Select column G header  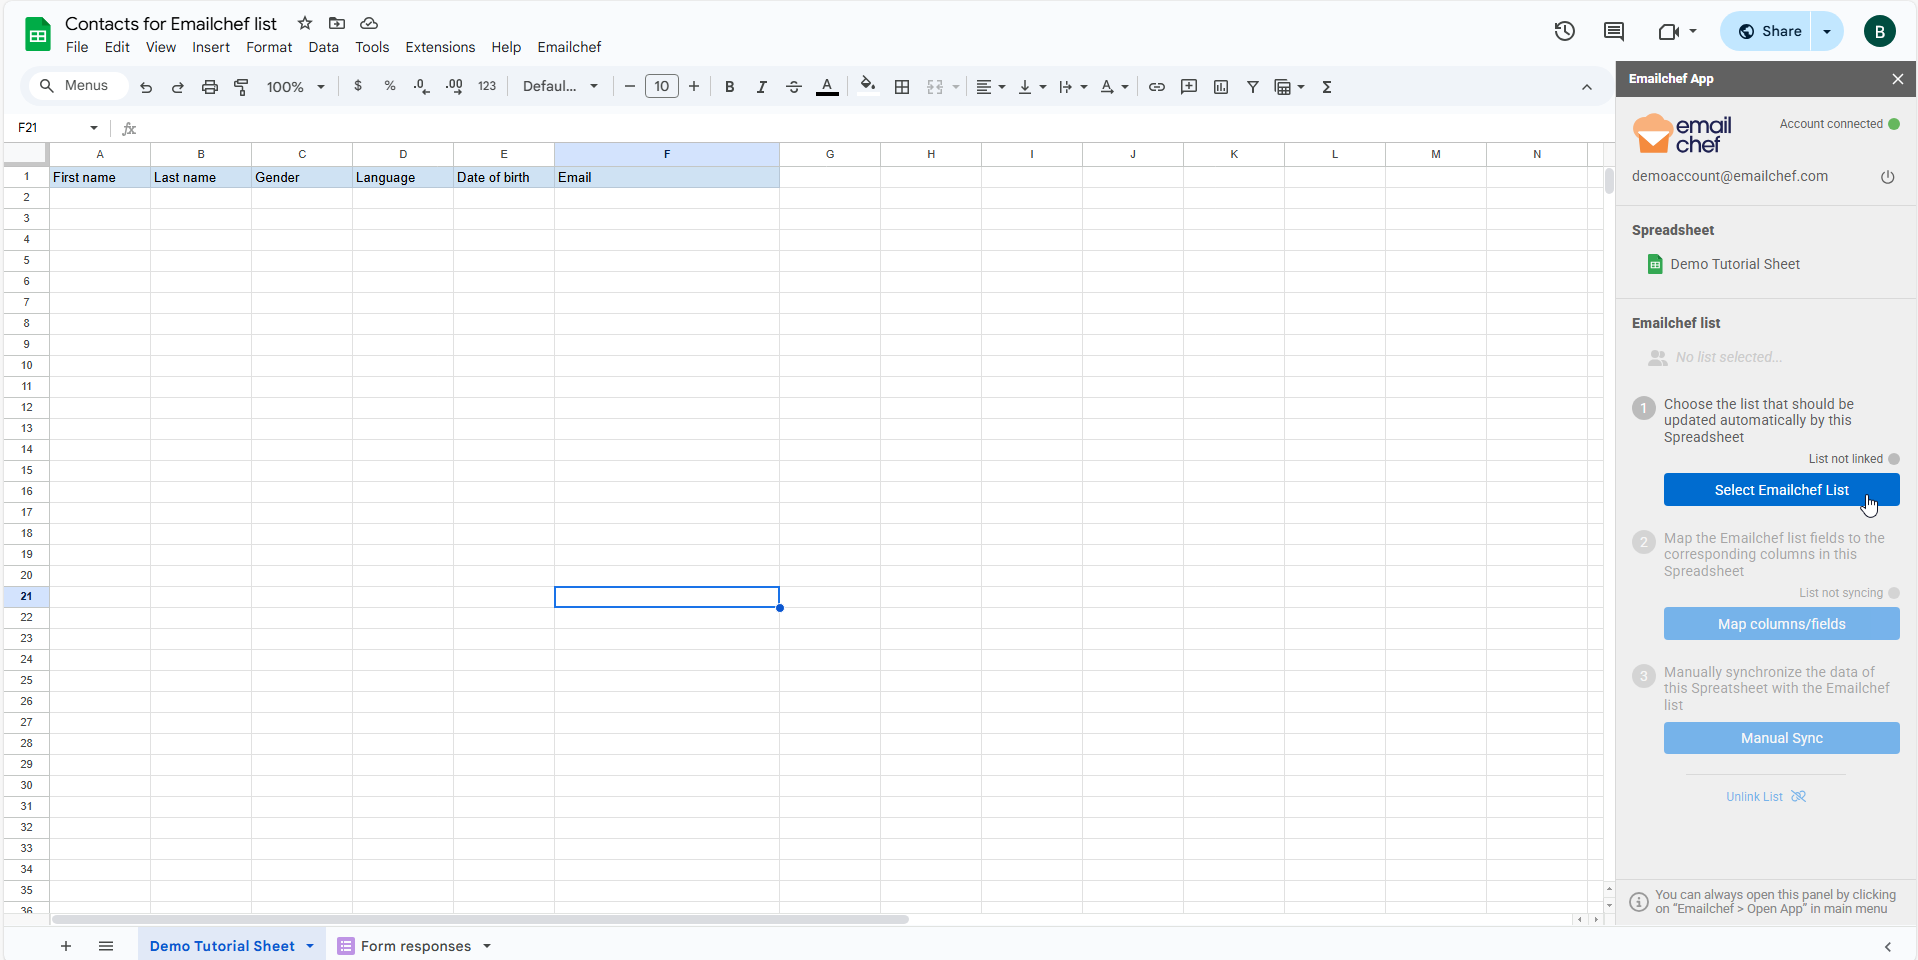point(830,154)
